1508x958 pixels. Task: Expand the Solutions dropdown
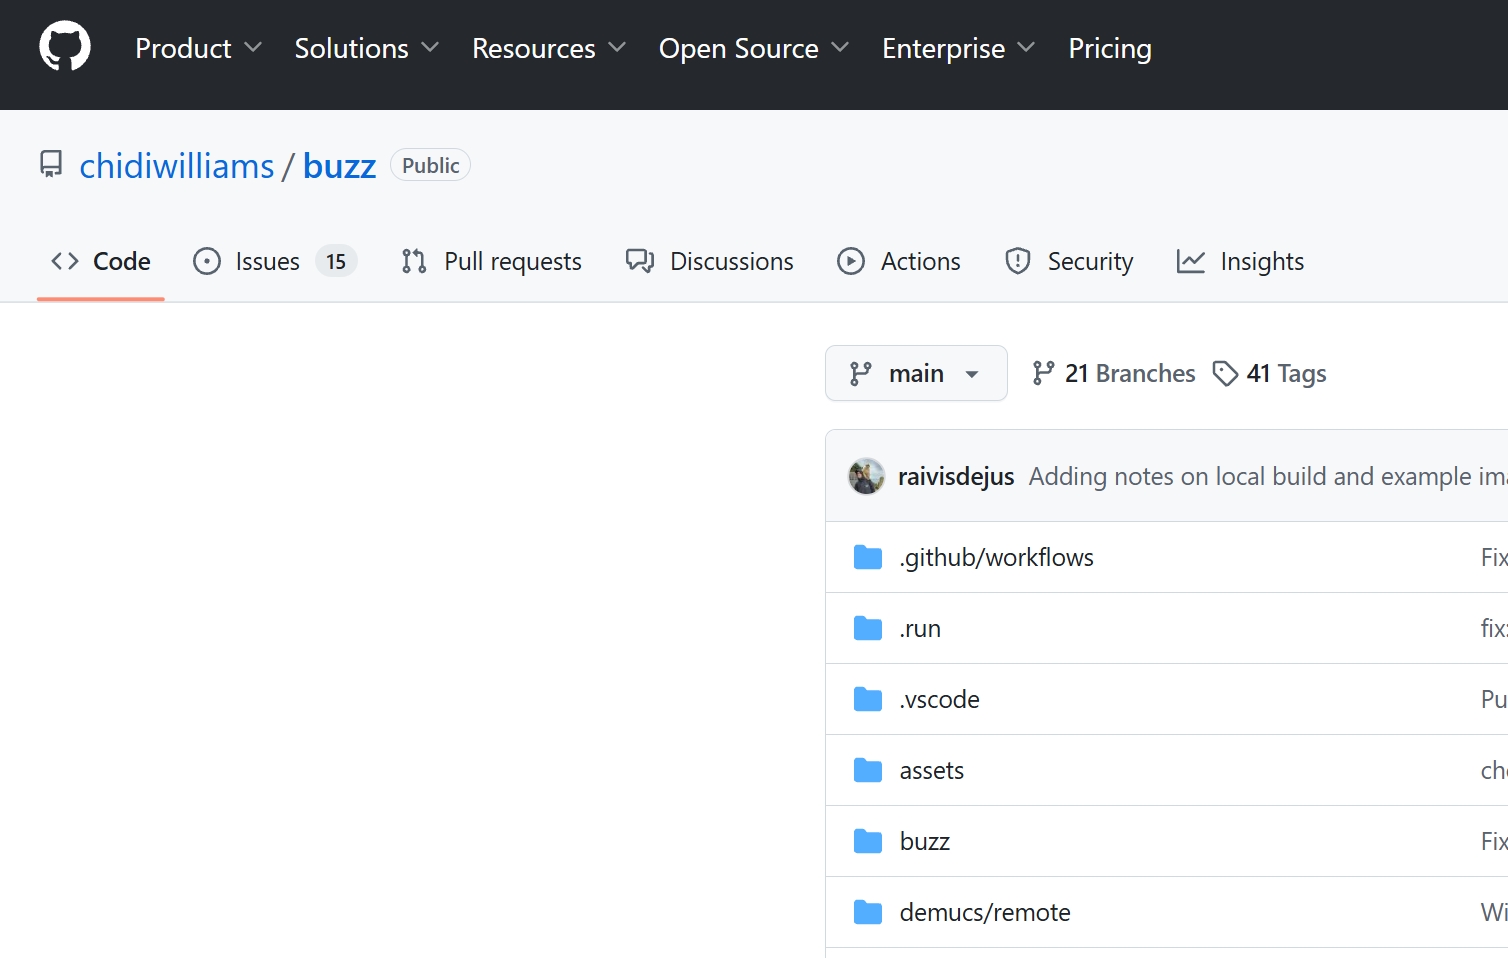click(366, 48)
